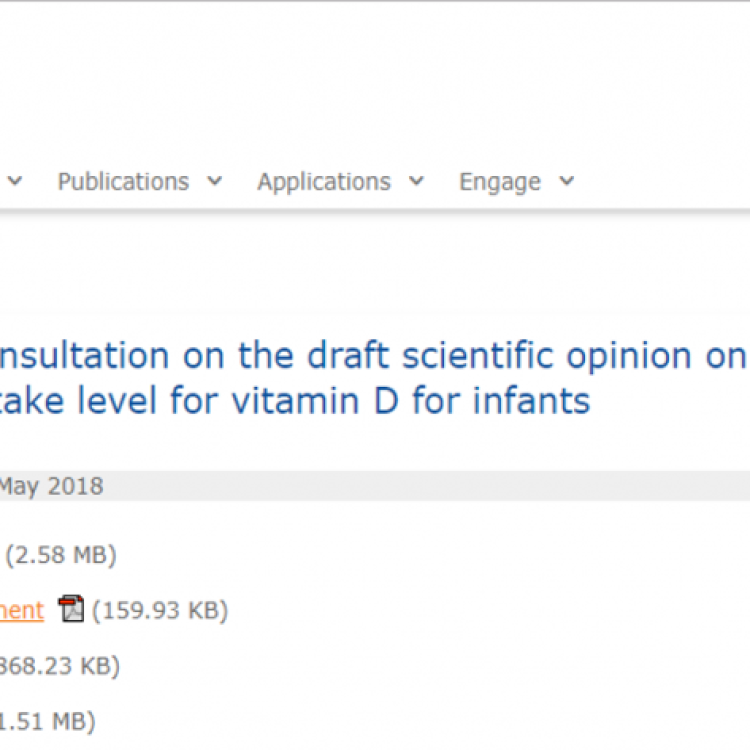The image size is (750, 750).
Task: Expand the Applications dropdown chevron
Action: pyautogui.click(x=416, y=182)
